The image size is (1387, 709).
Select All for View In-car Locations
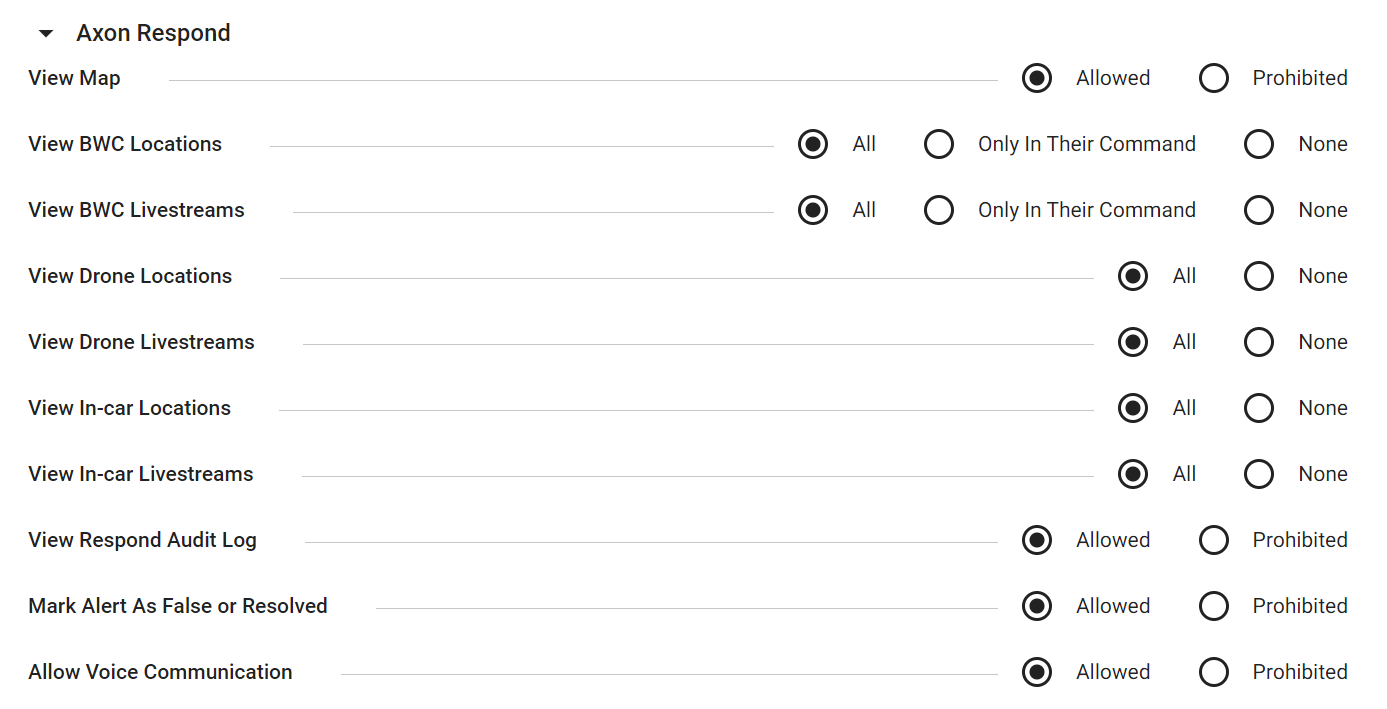point(1133,408)
